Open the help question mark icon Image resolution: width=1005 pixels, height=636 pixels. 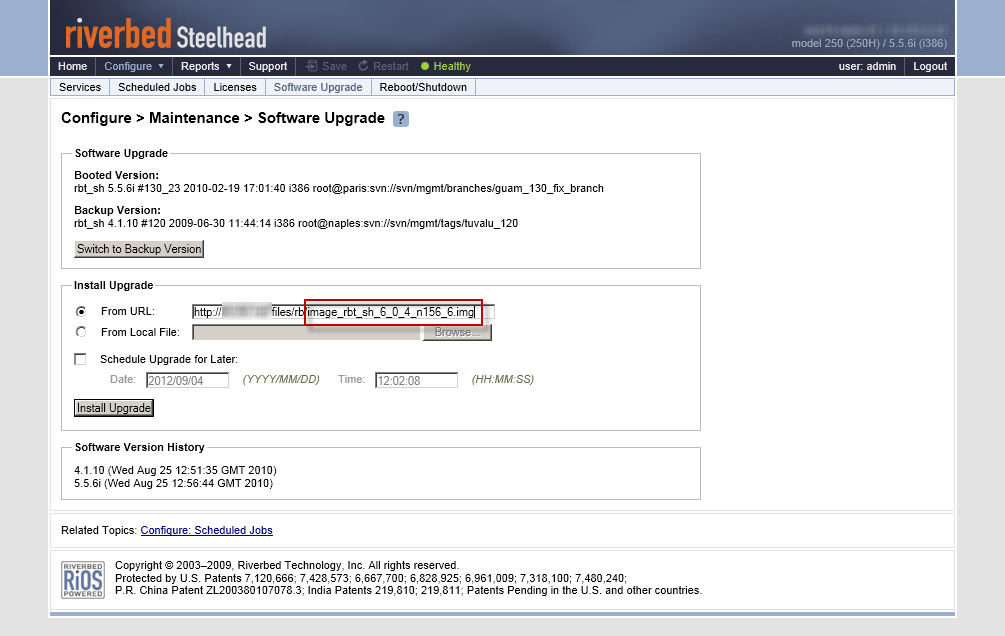(x=401, y=119)
